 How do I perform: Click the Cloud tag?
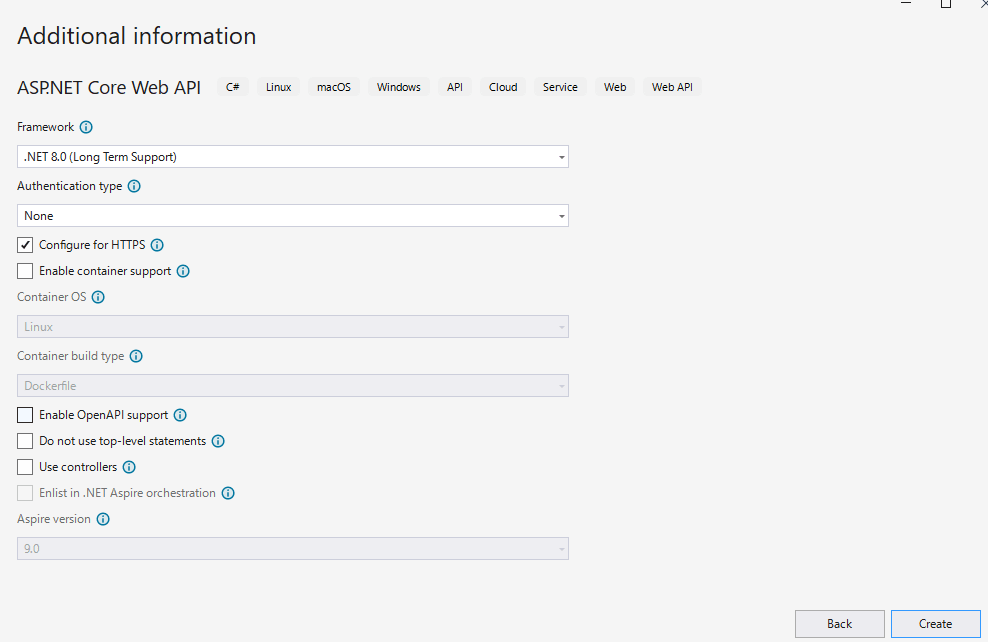click(503, 87)
